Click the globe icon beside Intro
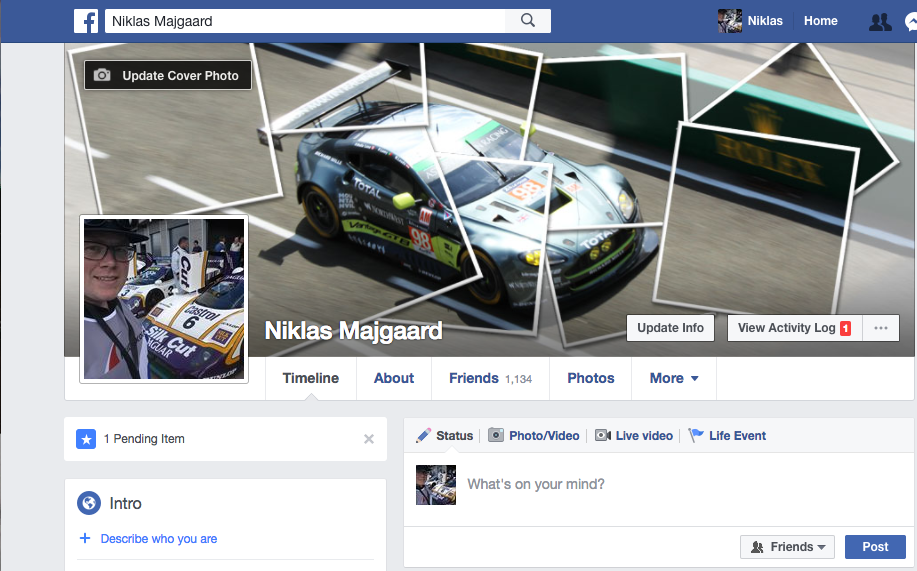The height and width of the screenshot is (571, 917). click(x=90, y=503)
